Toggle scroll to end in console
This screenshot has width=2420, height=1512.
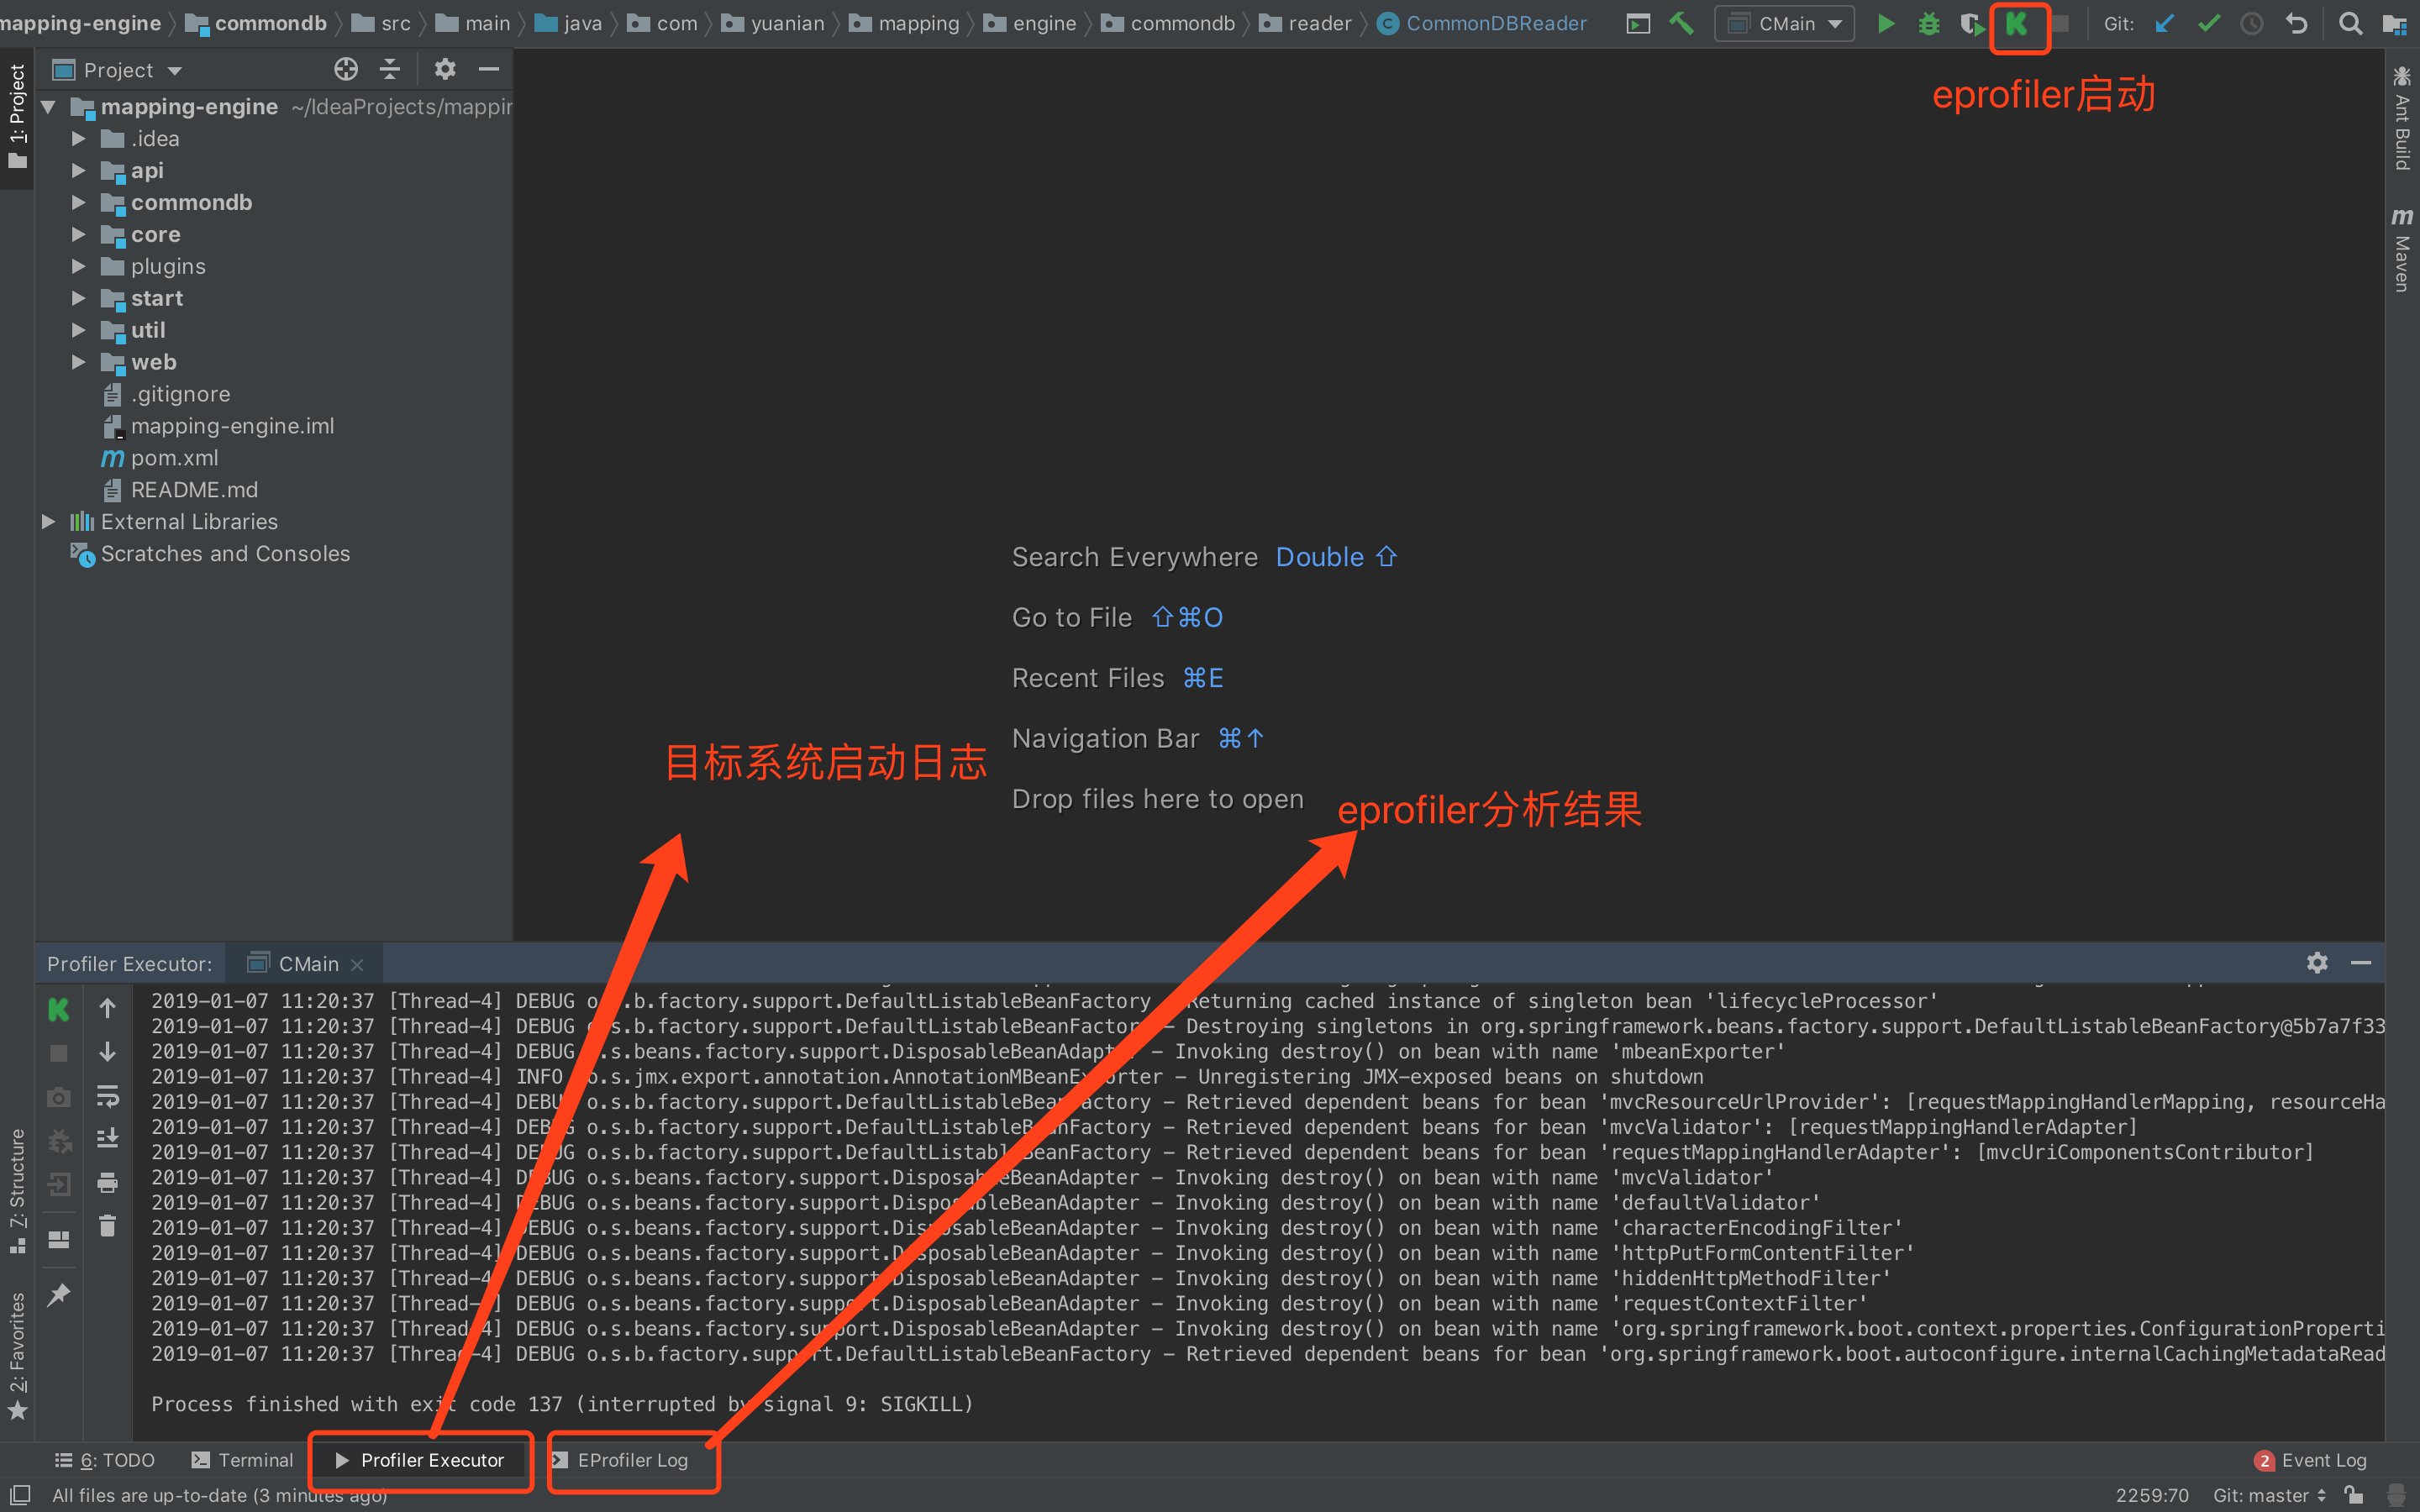pos(108,1139)
